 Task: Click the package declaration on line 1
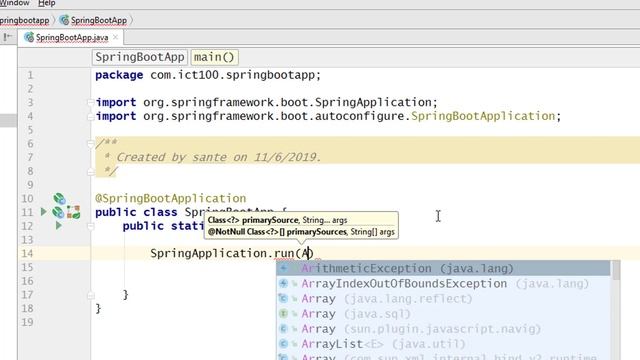coord(208,75)
